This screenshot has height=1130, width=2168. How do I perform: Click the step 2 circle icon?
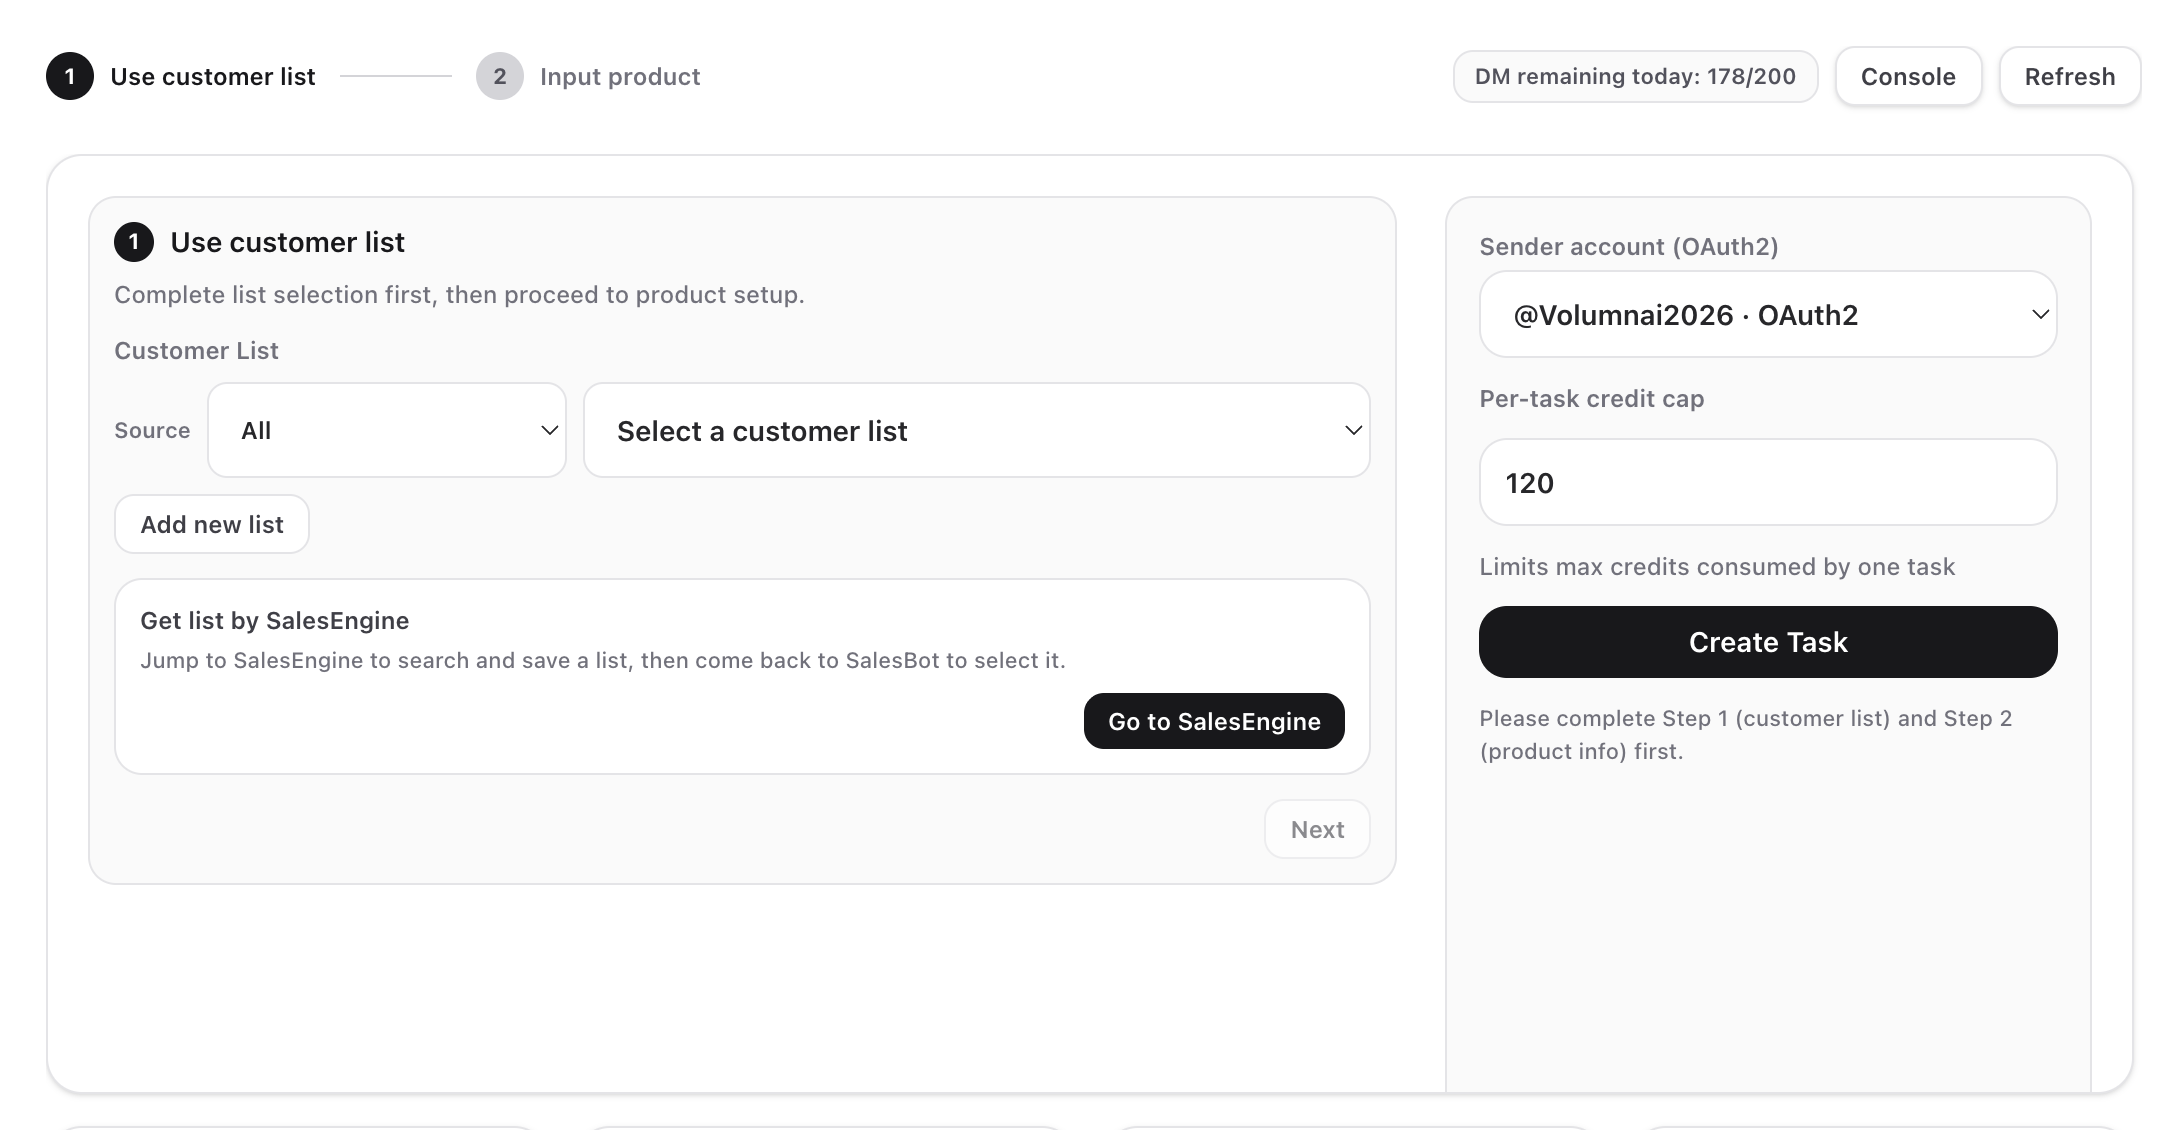click(500, 76)
